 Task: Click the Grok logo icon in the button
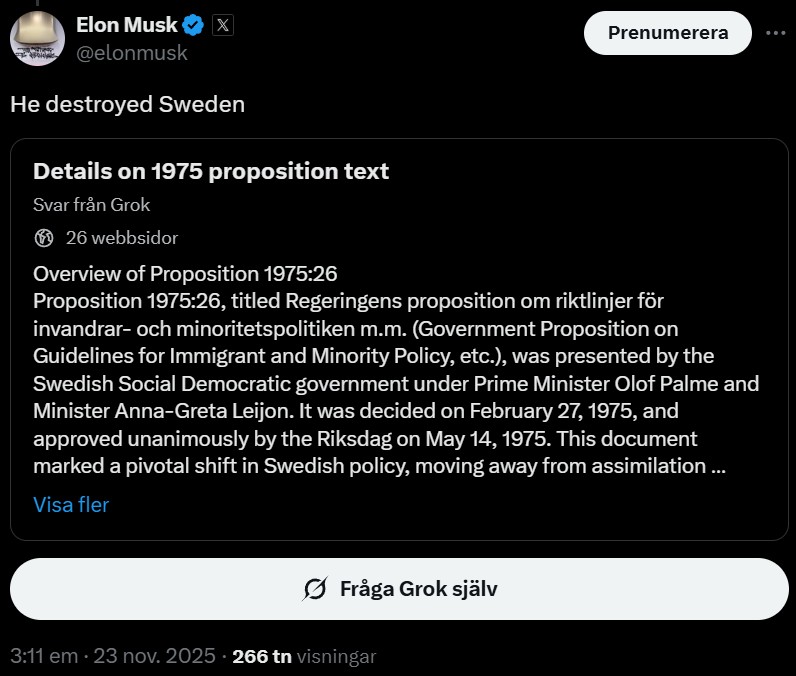tap(314, 589)
